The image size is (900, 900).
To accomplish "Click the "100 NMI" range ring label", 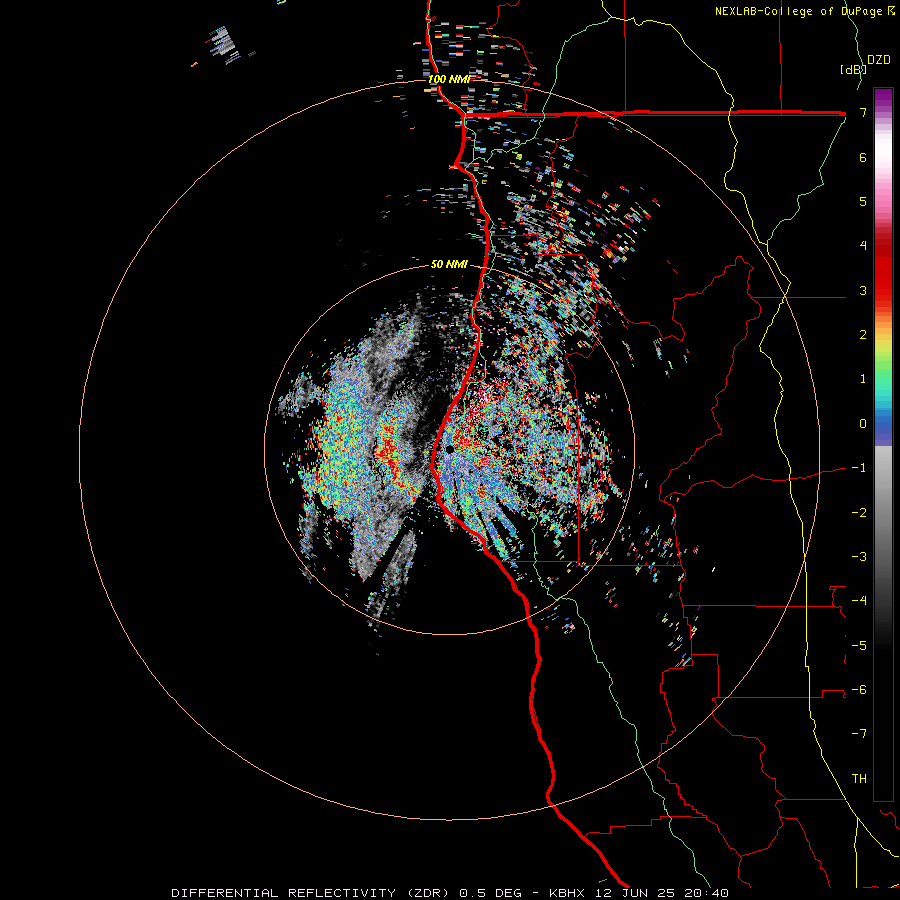I will pyautogui.click(x=449, y=79).
